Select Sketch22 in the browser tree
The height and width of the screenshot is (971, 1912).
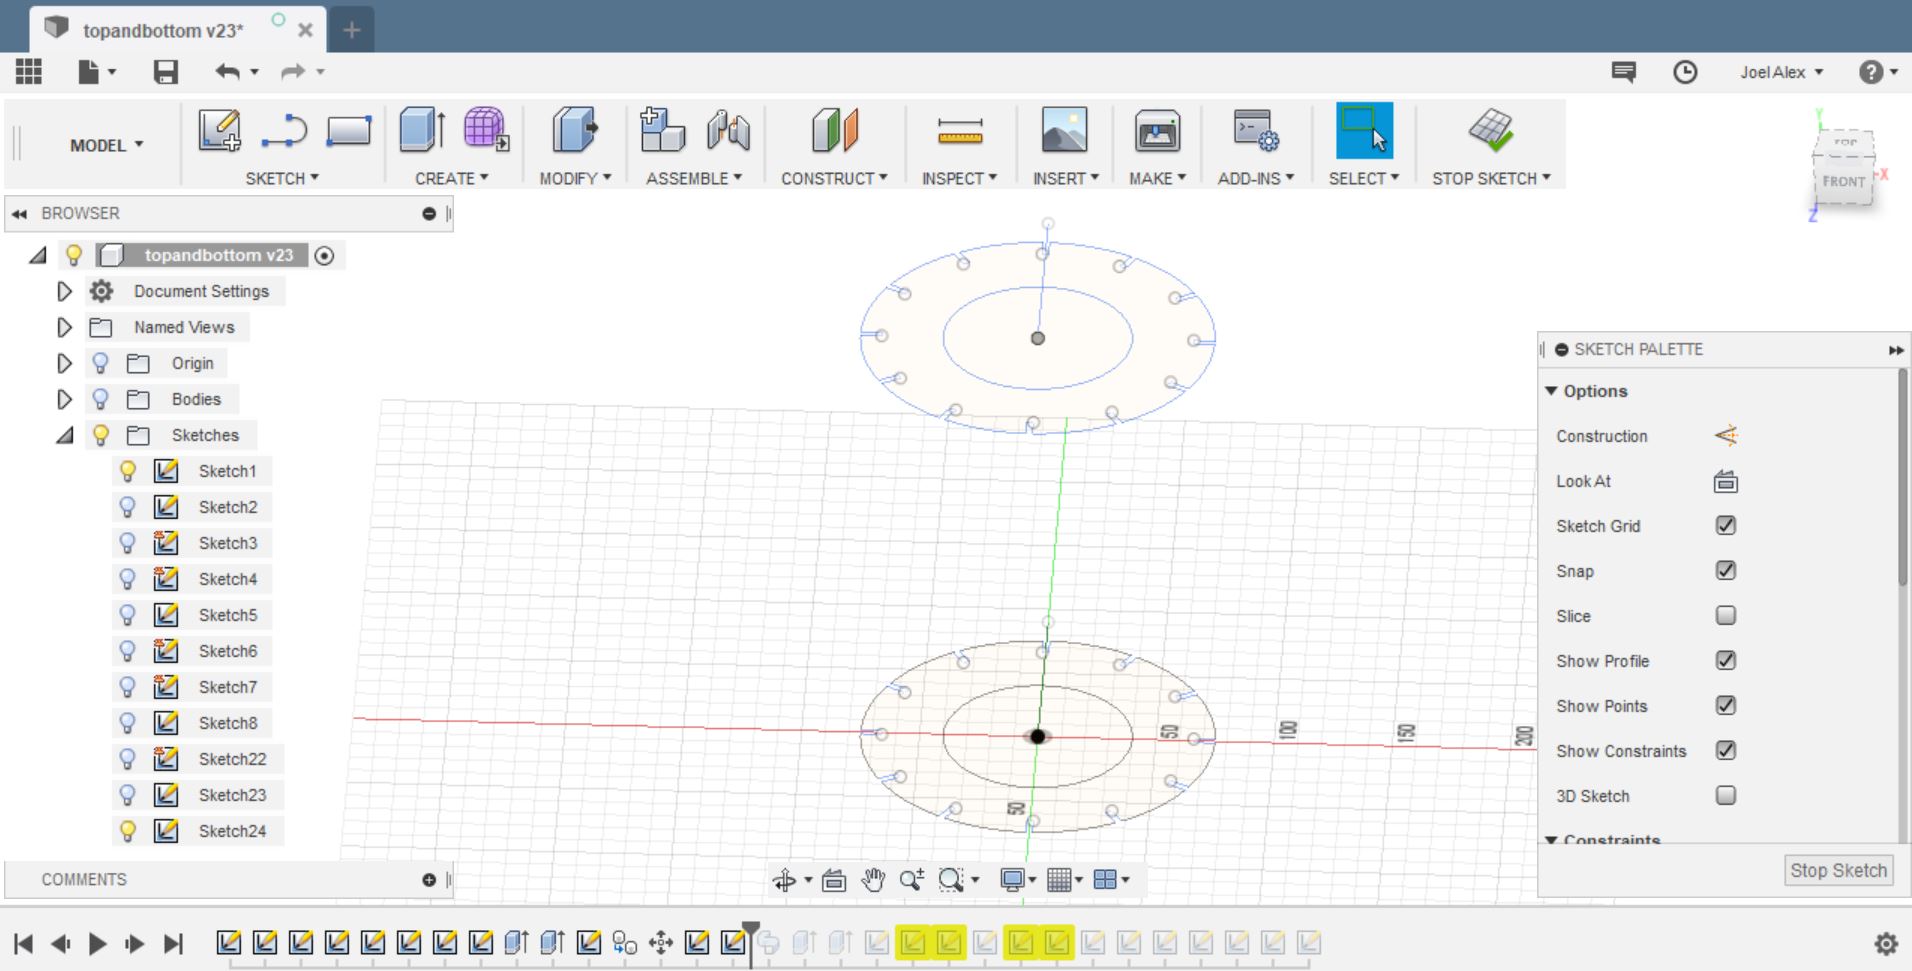pos(232,759)
